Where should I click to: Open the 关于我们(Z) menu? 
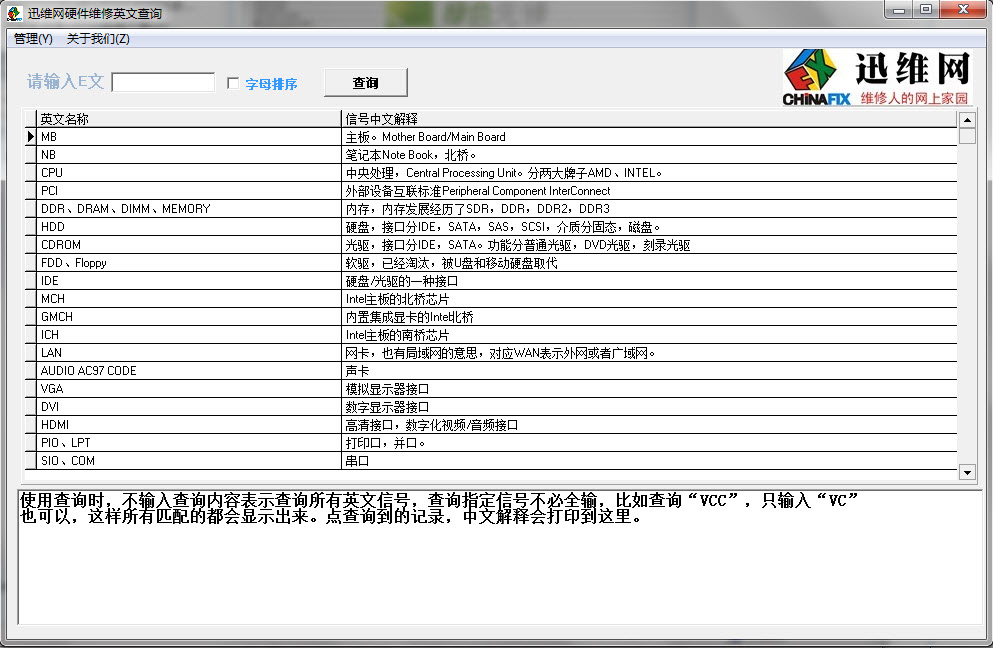click(x=98, y=39)
